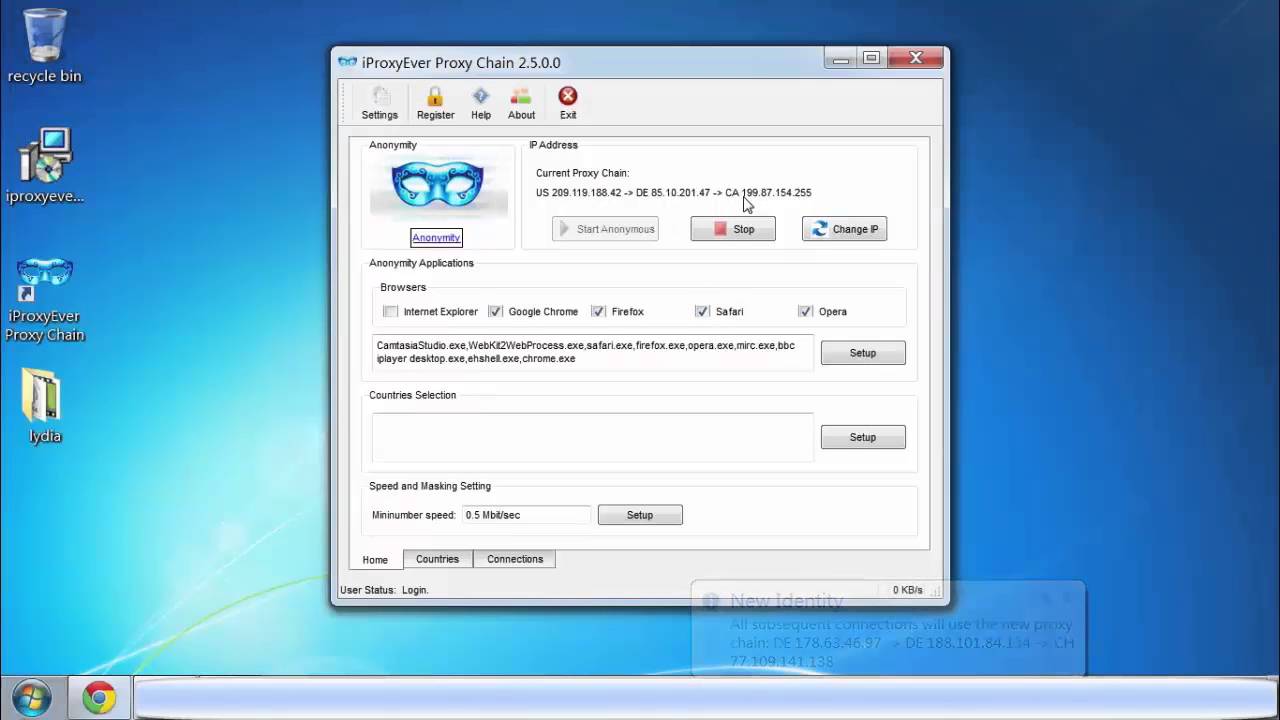Click the 0 KB/s status indicator
The height and width of the screenshot is (720, 1280).
908,590
